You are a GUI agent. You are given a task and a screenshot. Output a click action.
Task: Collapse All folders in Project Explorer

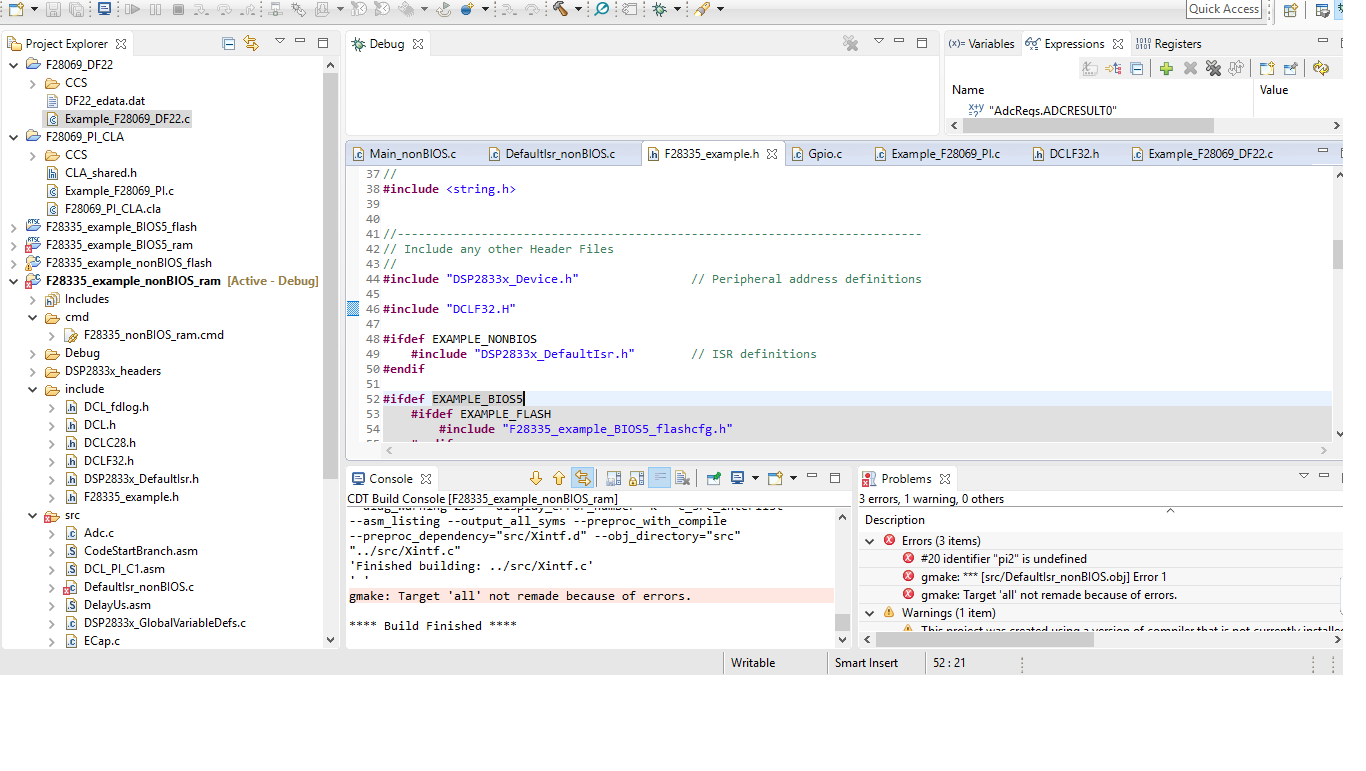(227, 43)
